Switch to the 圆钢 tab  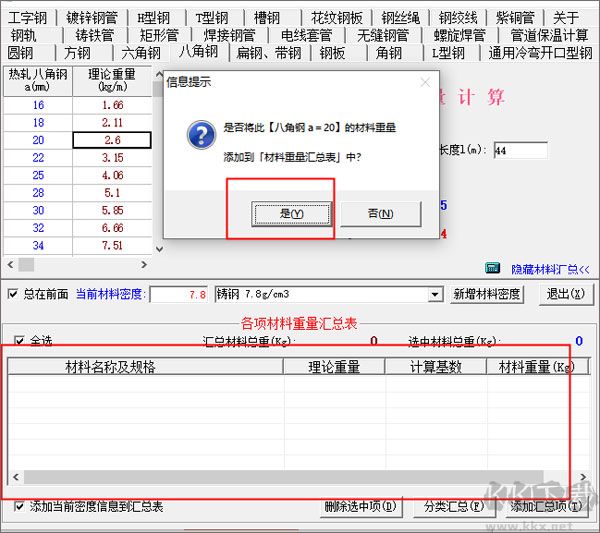[x=20, y=53]
